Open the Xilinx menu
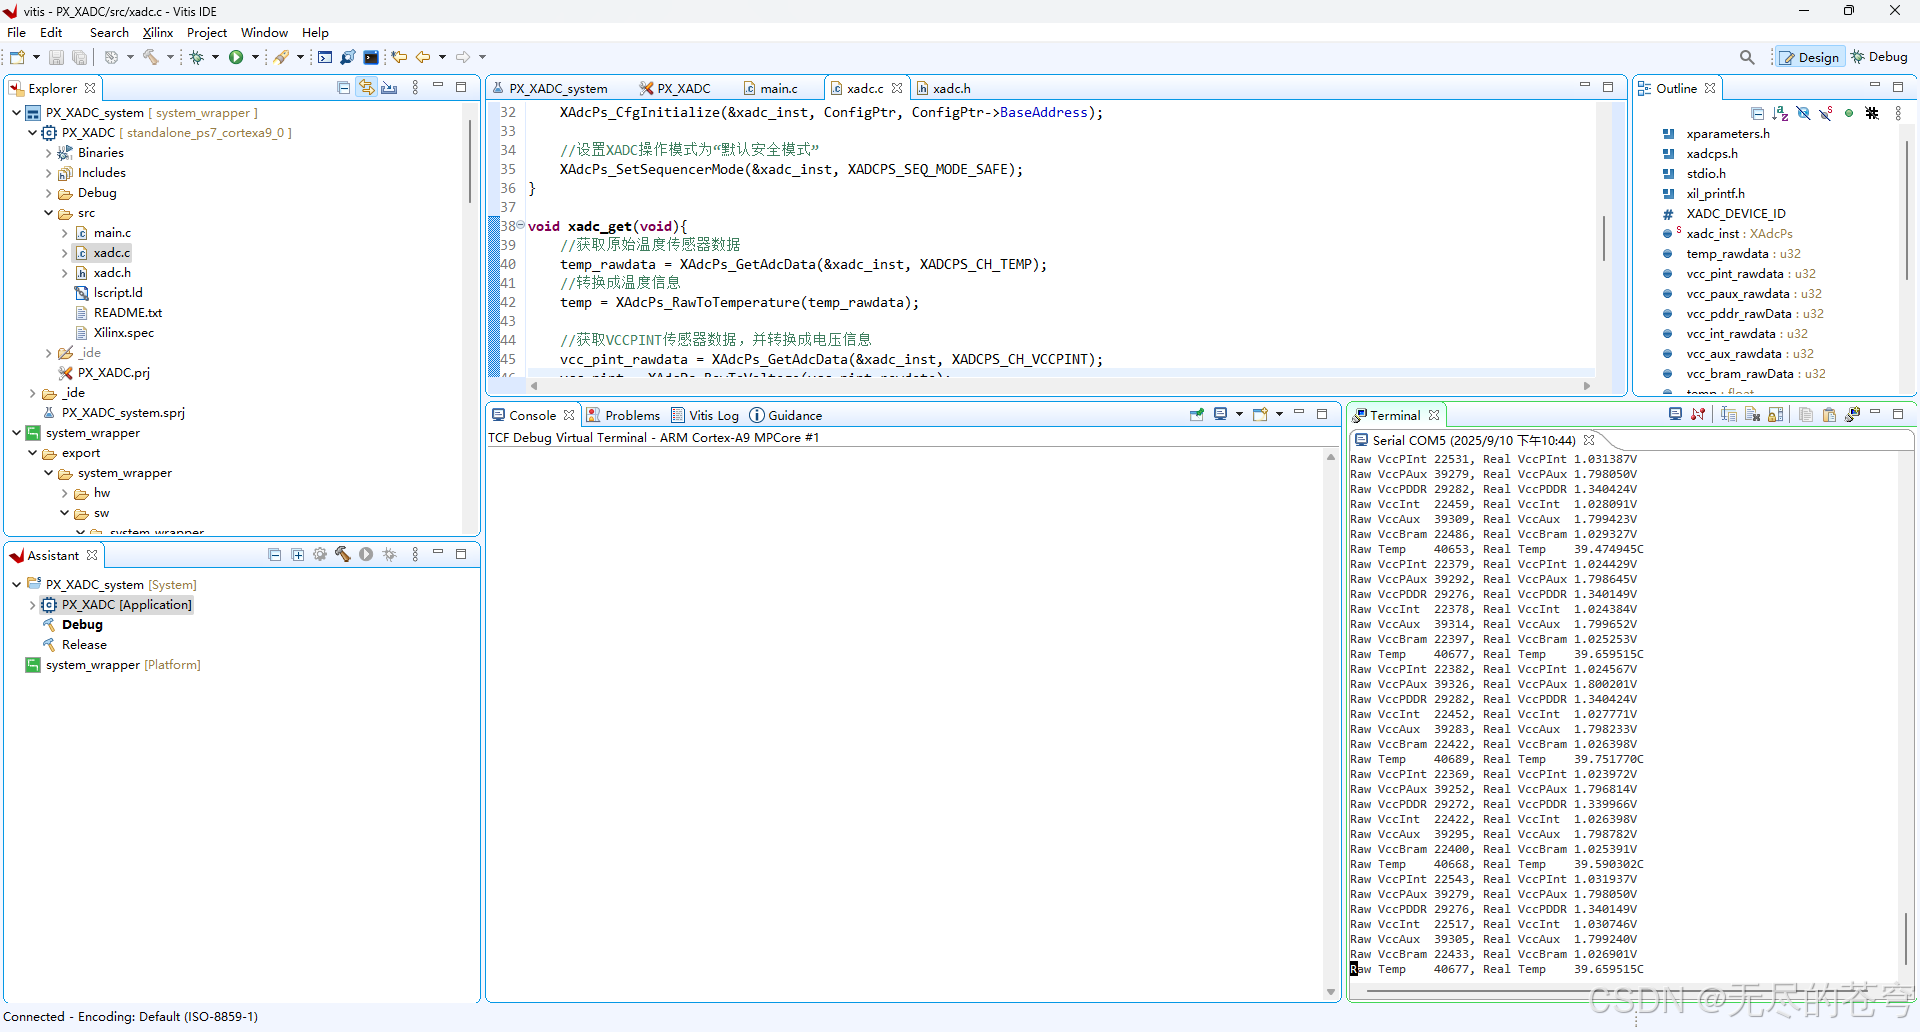The width and height of the screenshot is (1920, 1032). click(x=157, y=32)
